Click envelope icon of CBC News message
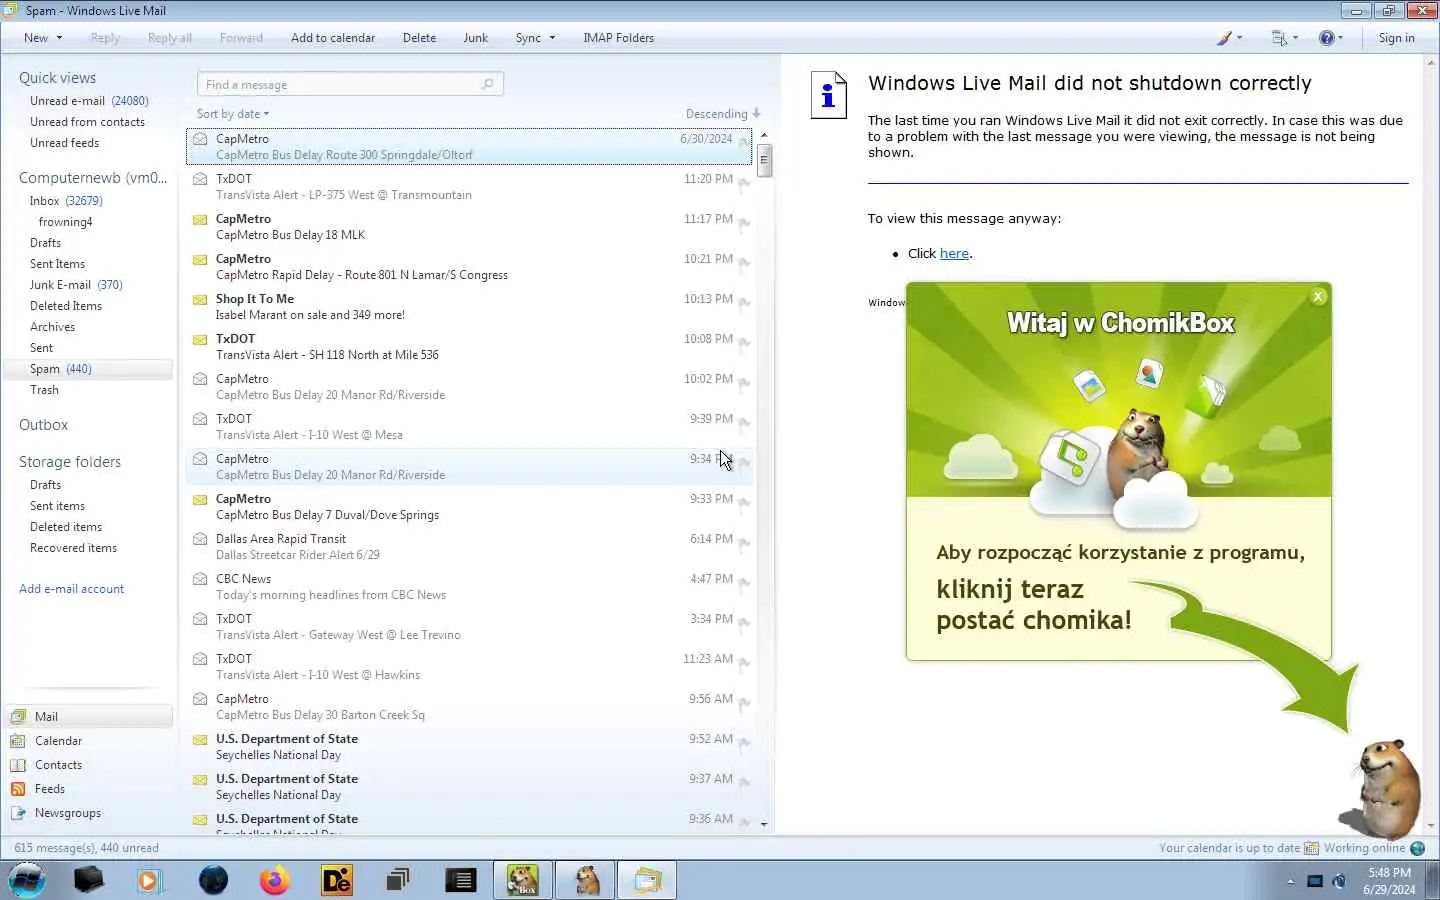The width and height of the screenshot is (1440, 900). 200,579
